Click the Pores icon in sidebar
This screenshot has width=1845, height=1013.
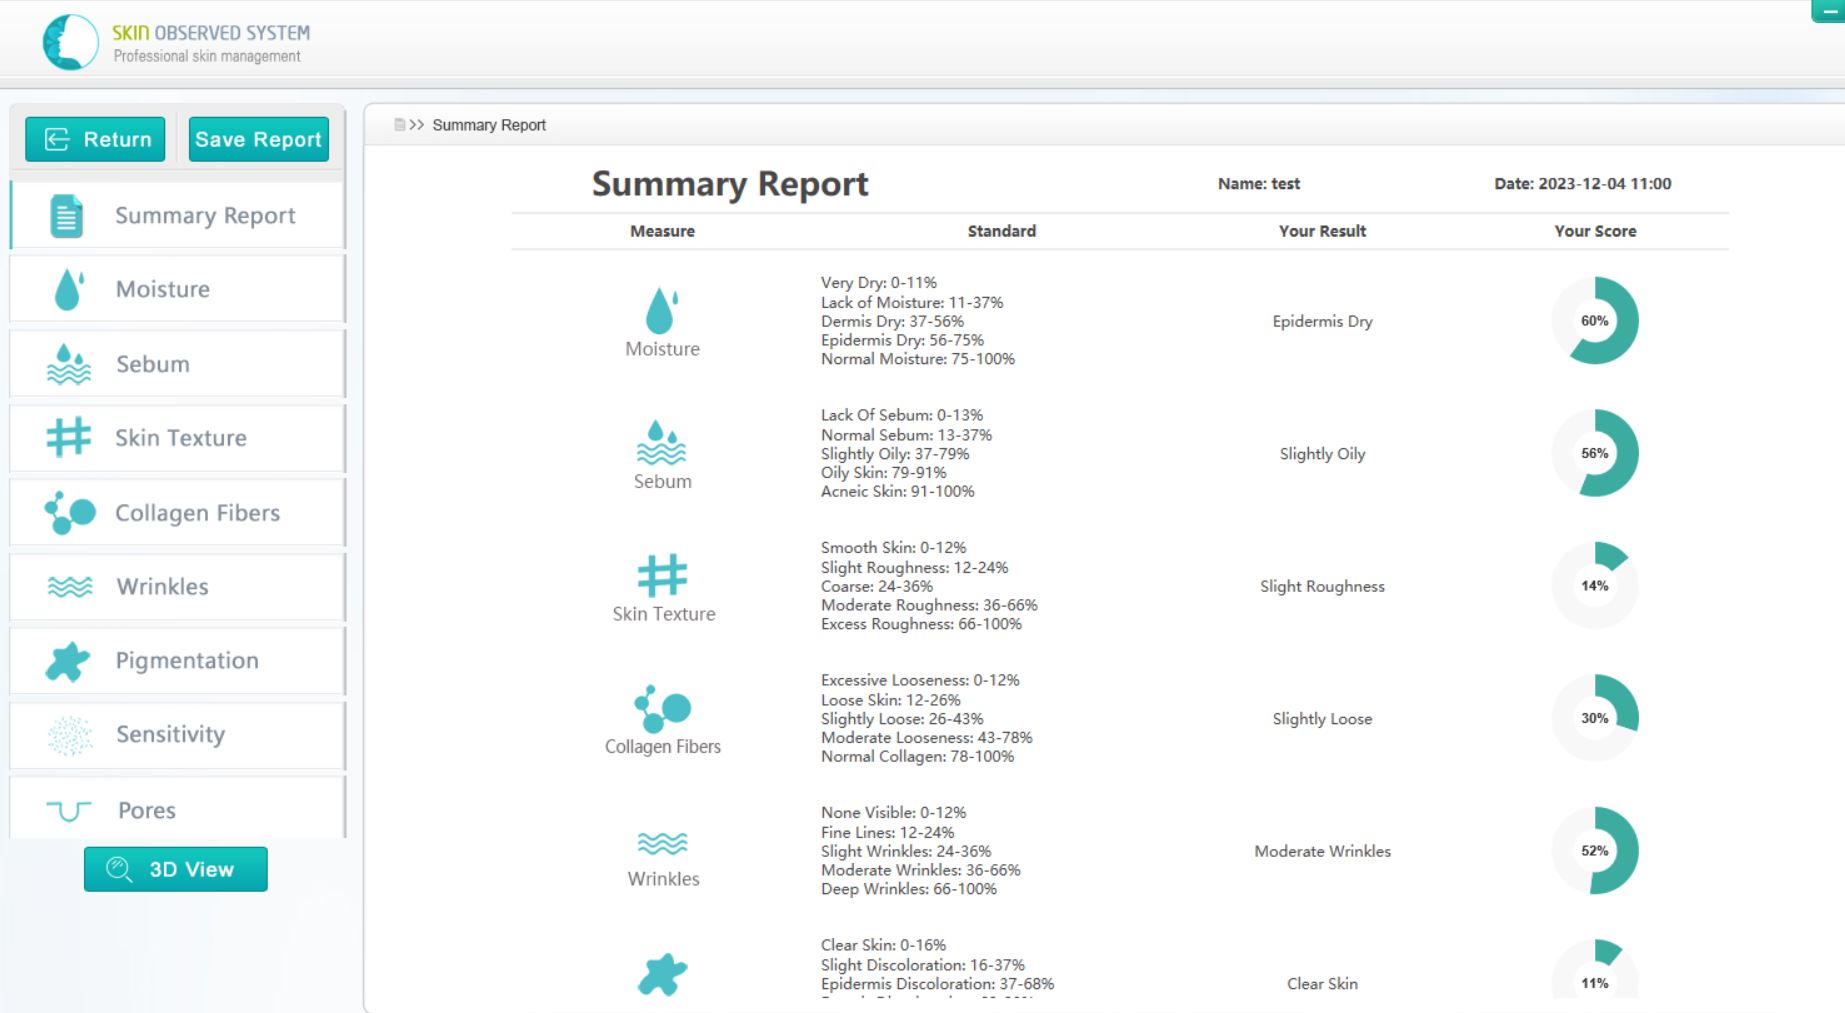[68, 810]
